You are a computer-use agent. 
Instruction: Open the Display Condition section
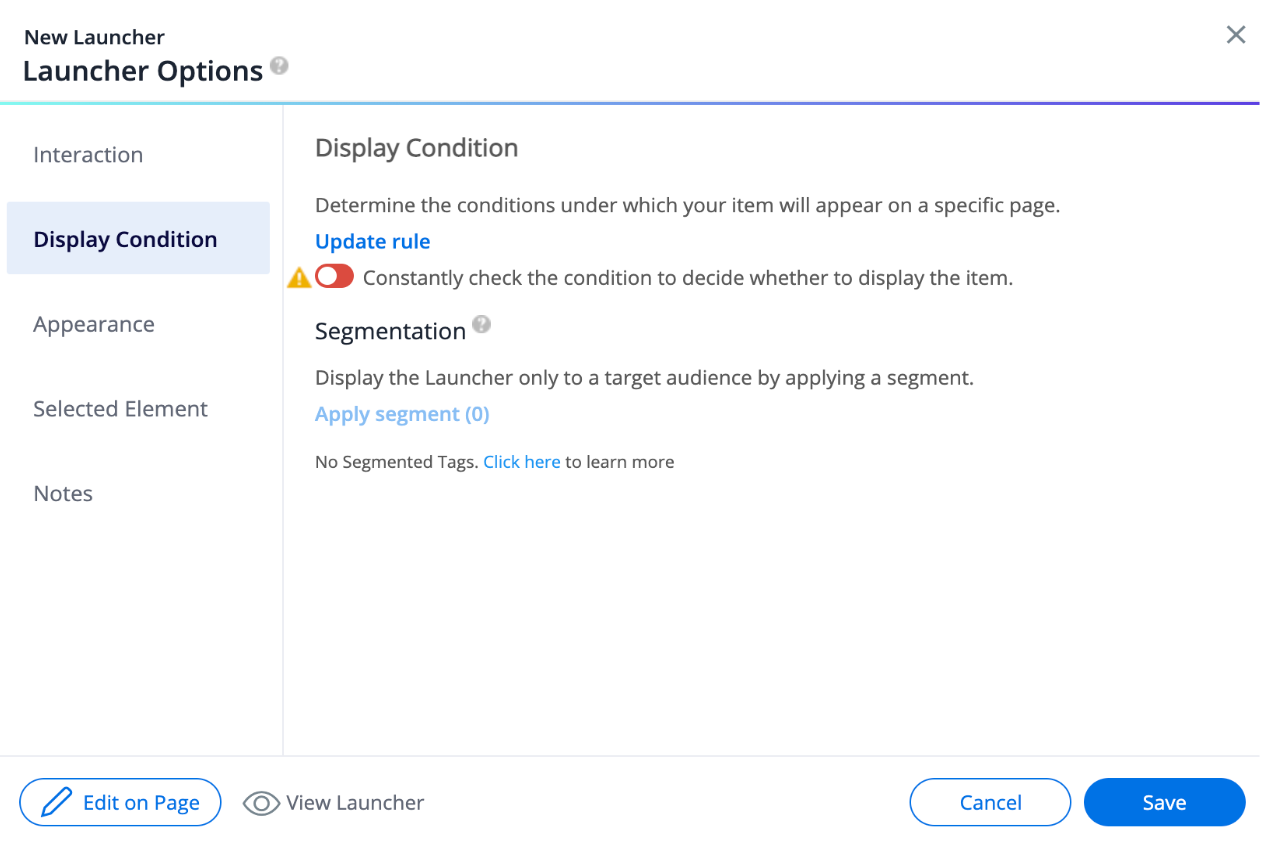tap(125, 238)
